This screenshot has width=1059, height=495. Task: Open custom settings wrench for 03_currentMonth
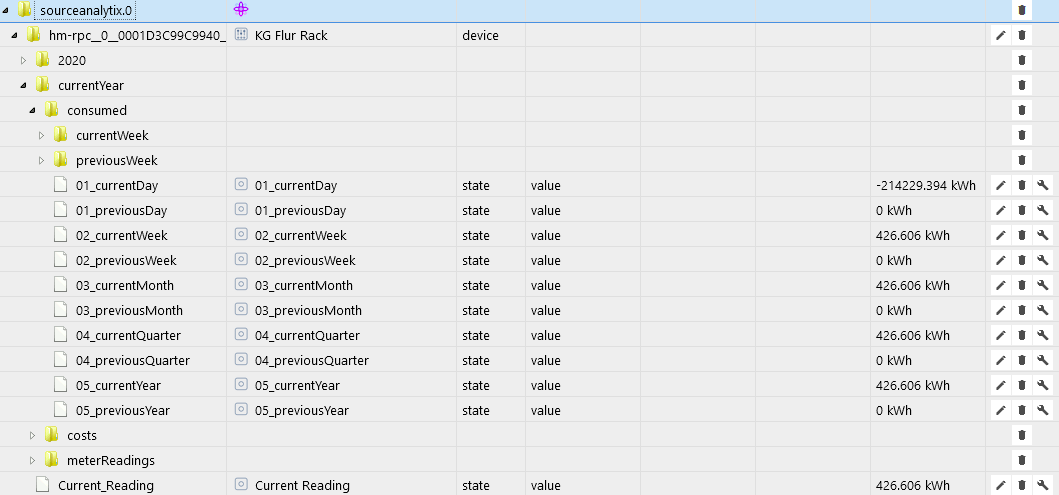1042,285
